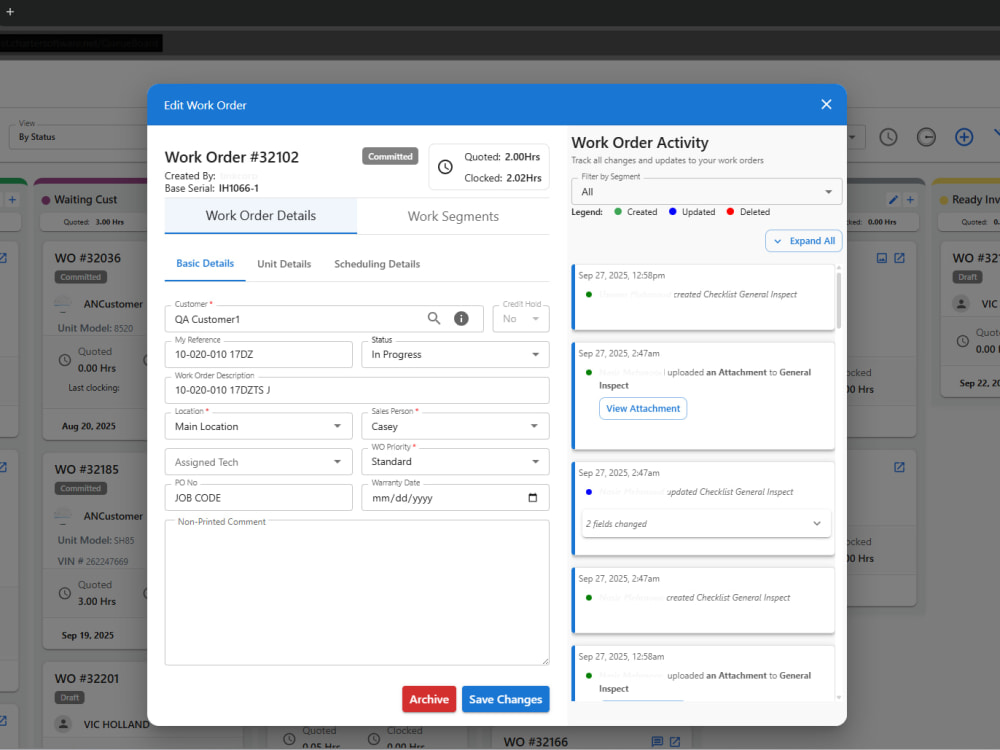Click the PO No field with JOB CODE
The width and height of the screenshot is (1000, 750).
tap(258, 497)
